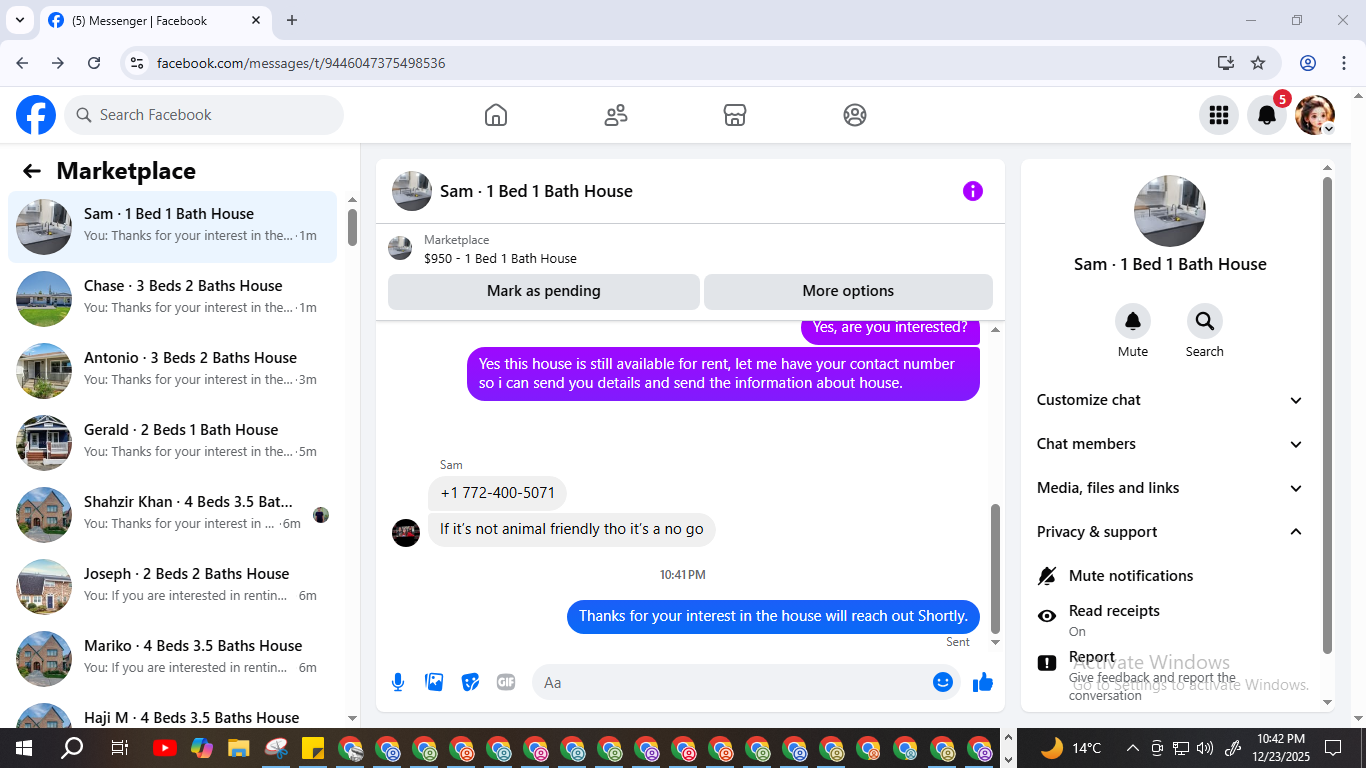Open the $950 1 Bed listing link
Viewport: 1366px width, 768px height.
click(500, 258)
